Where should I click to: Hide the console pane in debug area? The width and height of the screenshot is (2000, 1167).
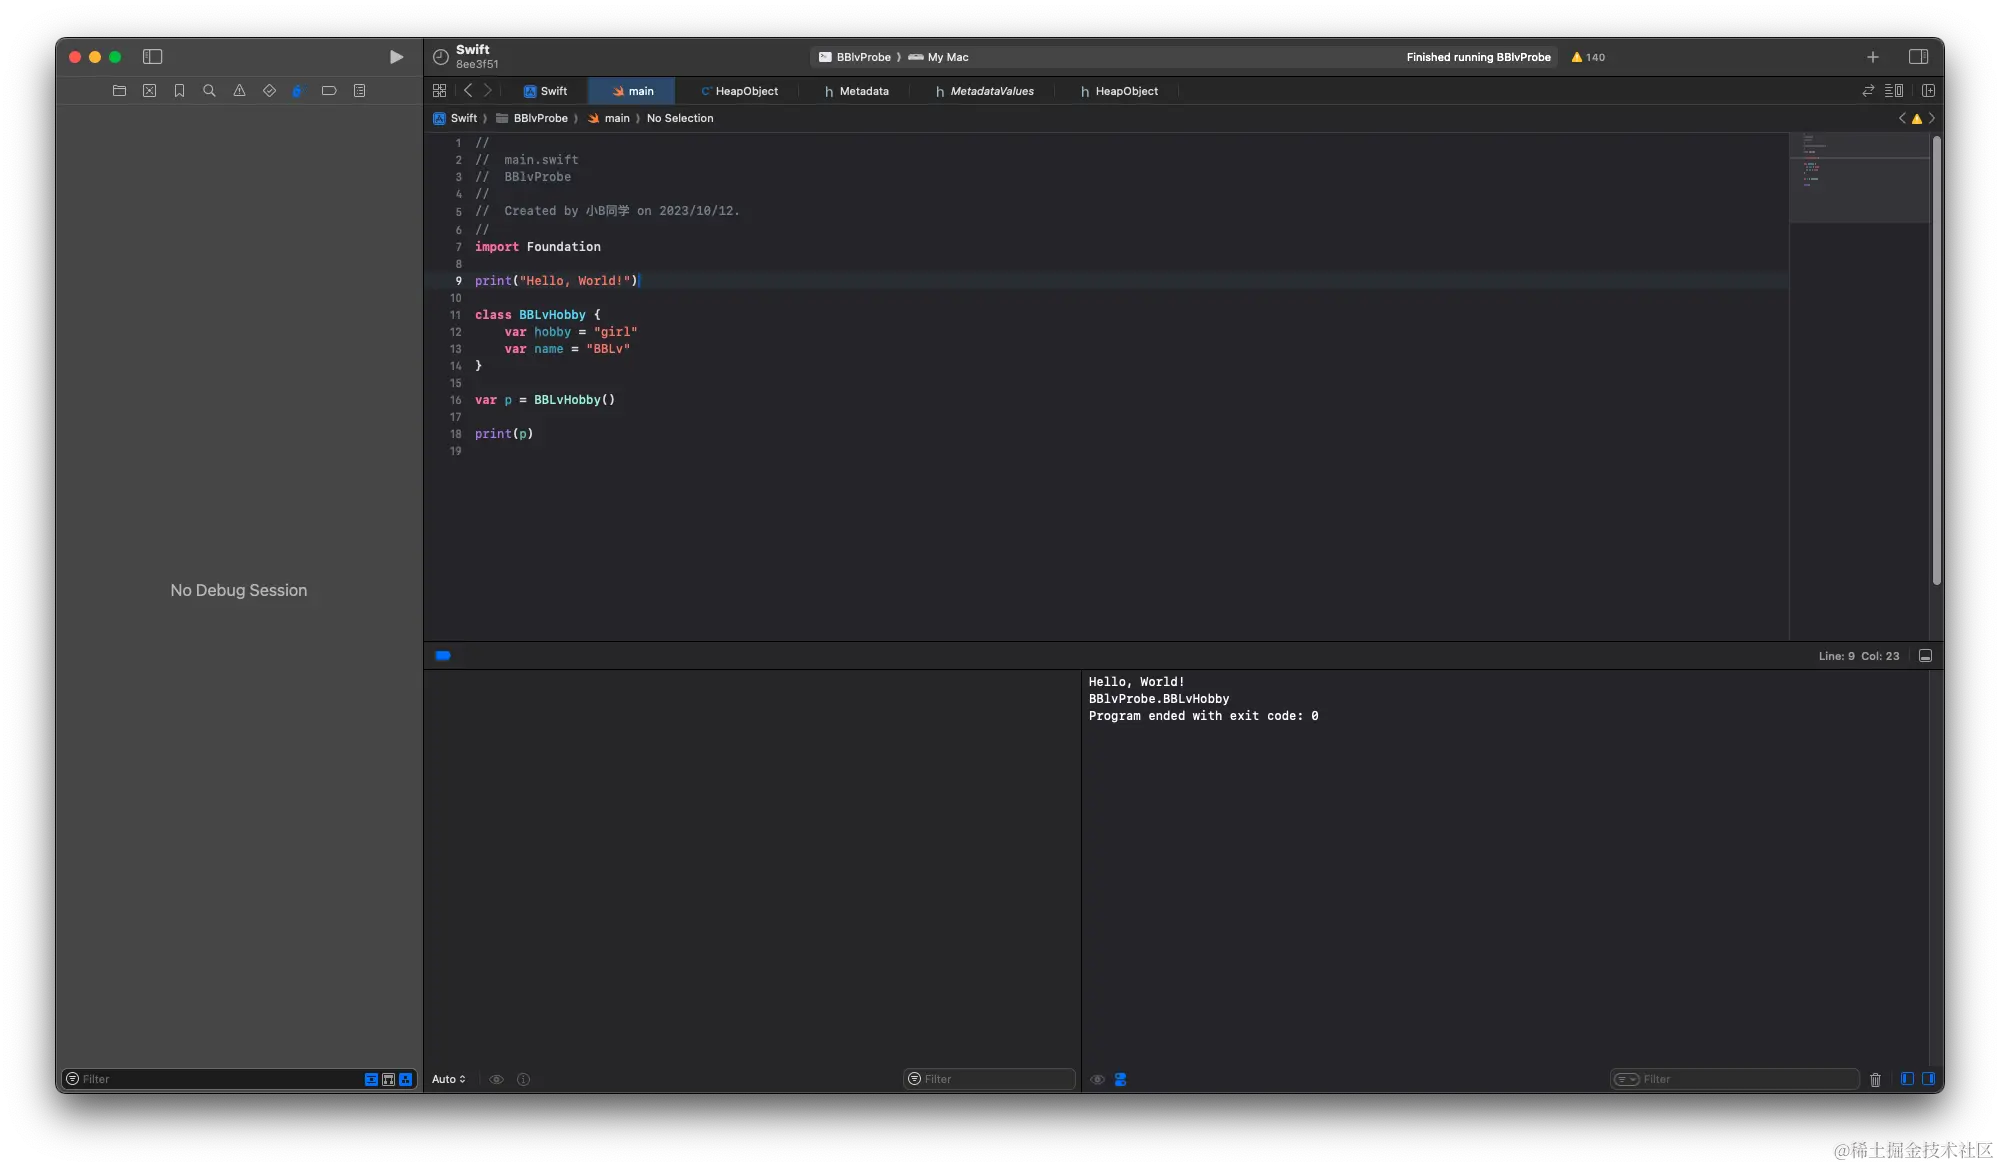coord(1928,1079)
